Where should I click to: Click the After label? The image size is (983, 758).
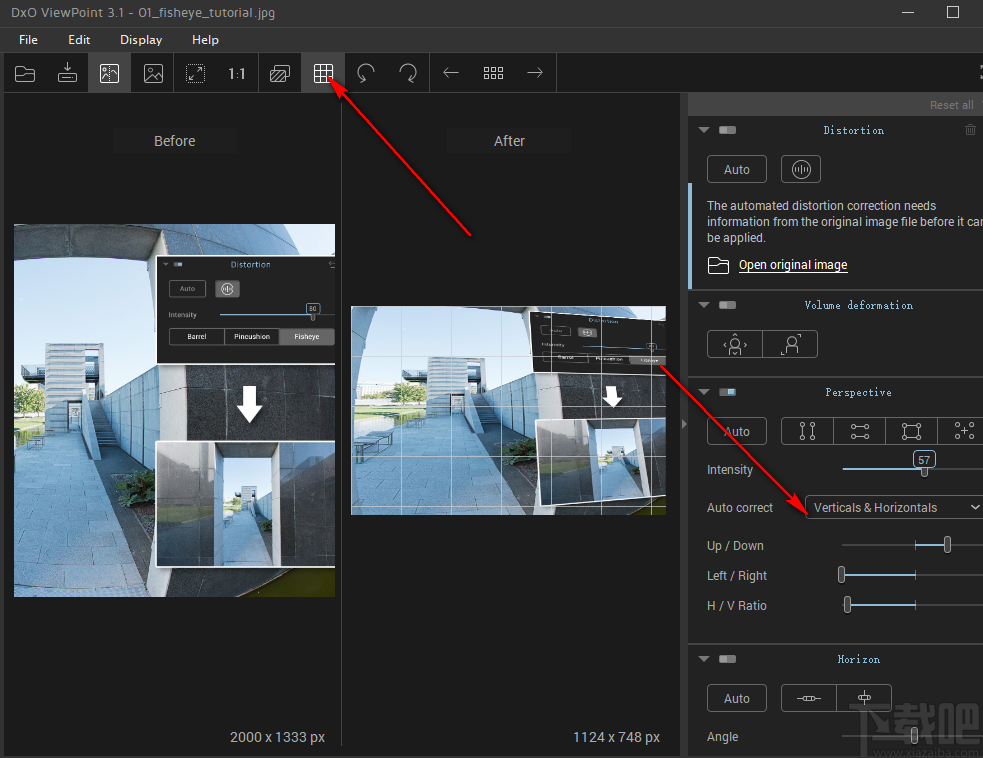coord(509,141)
